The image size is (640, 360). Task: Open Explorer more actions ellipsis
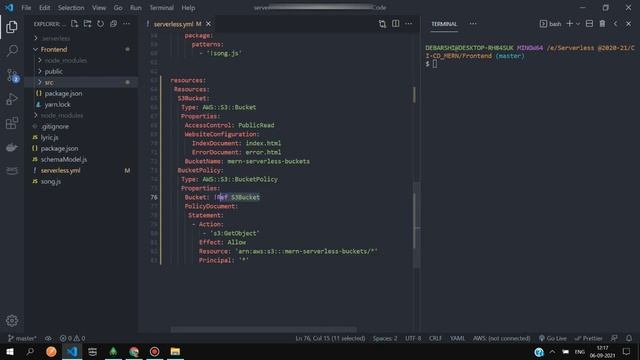[127, 24]
